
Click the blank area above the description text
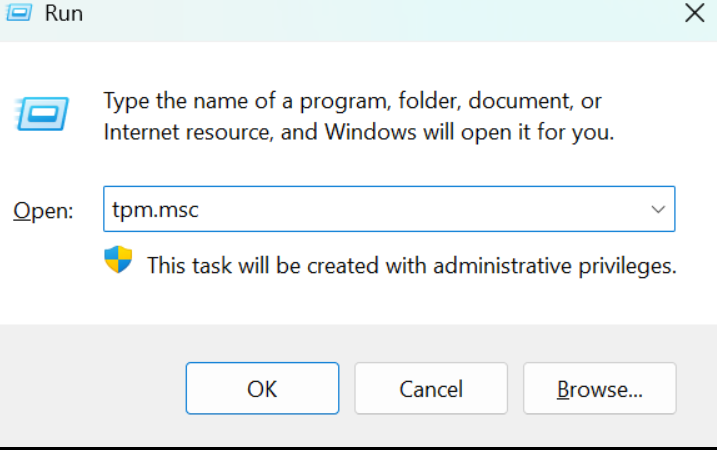click(x=358, y=64)
